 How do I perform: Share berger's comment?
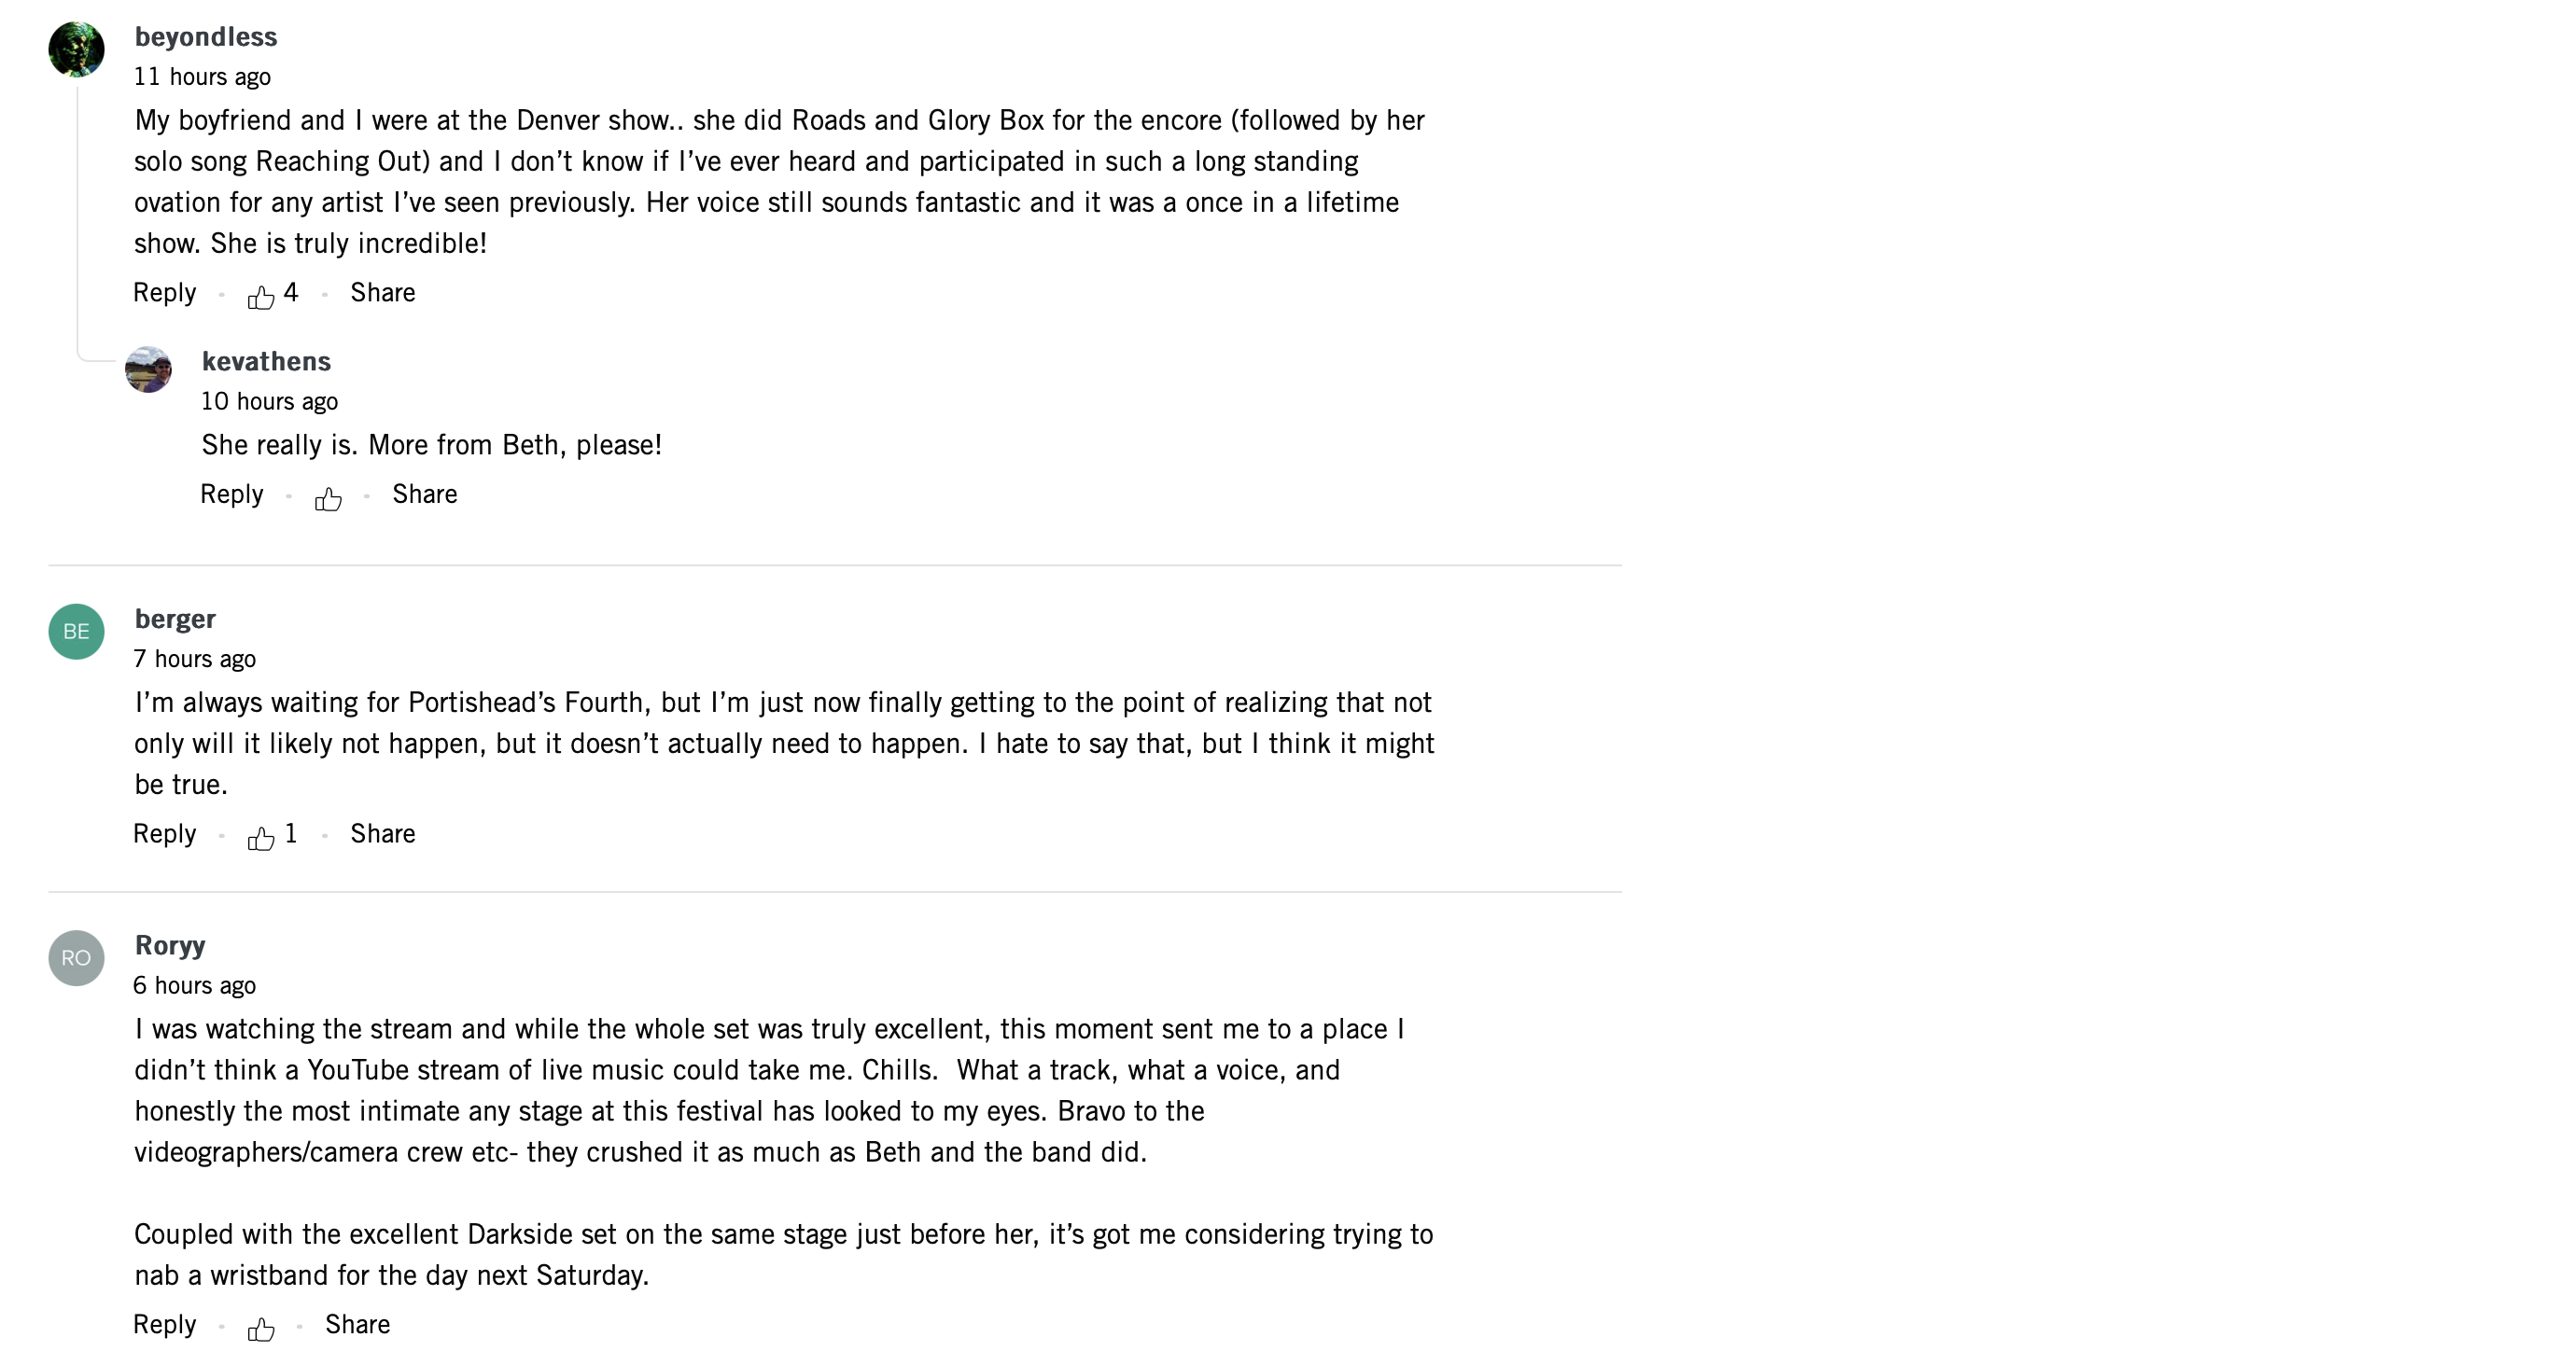pos(382,834)
